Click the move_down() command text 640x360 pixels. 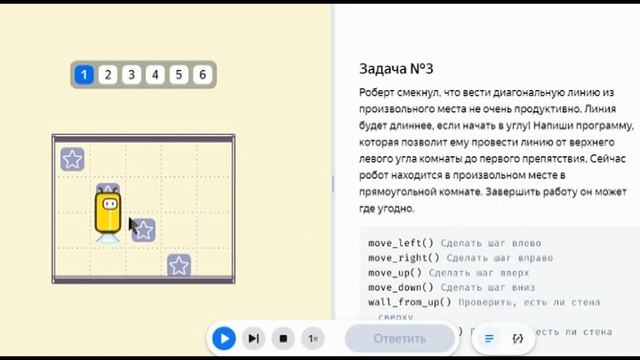(x=401, y=287)
